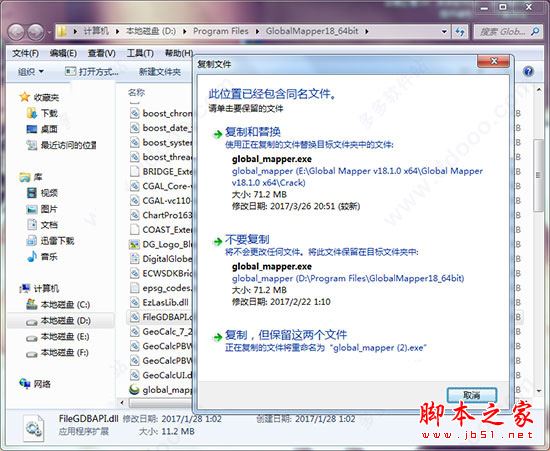Open the 文件(F) menu

(25, 53)
